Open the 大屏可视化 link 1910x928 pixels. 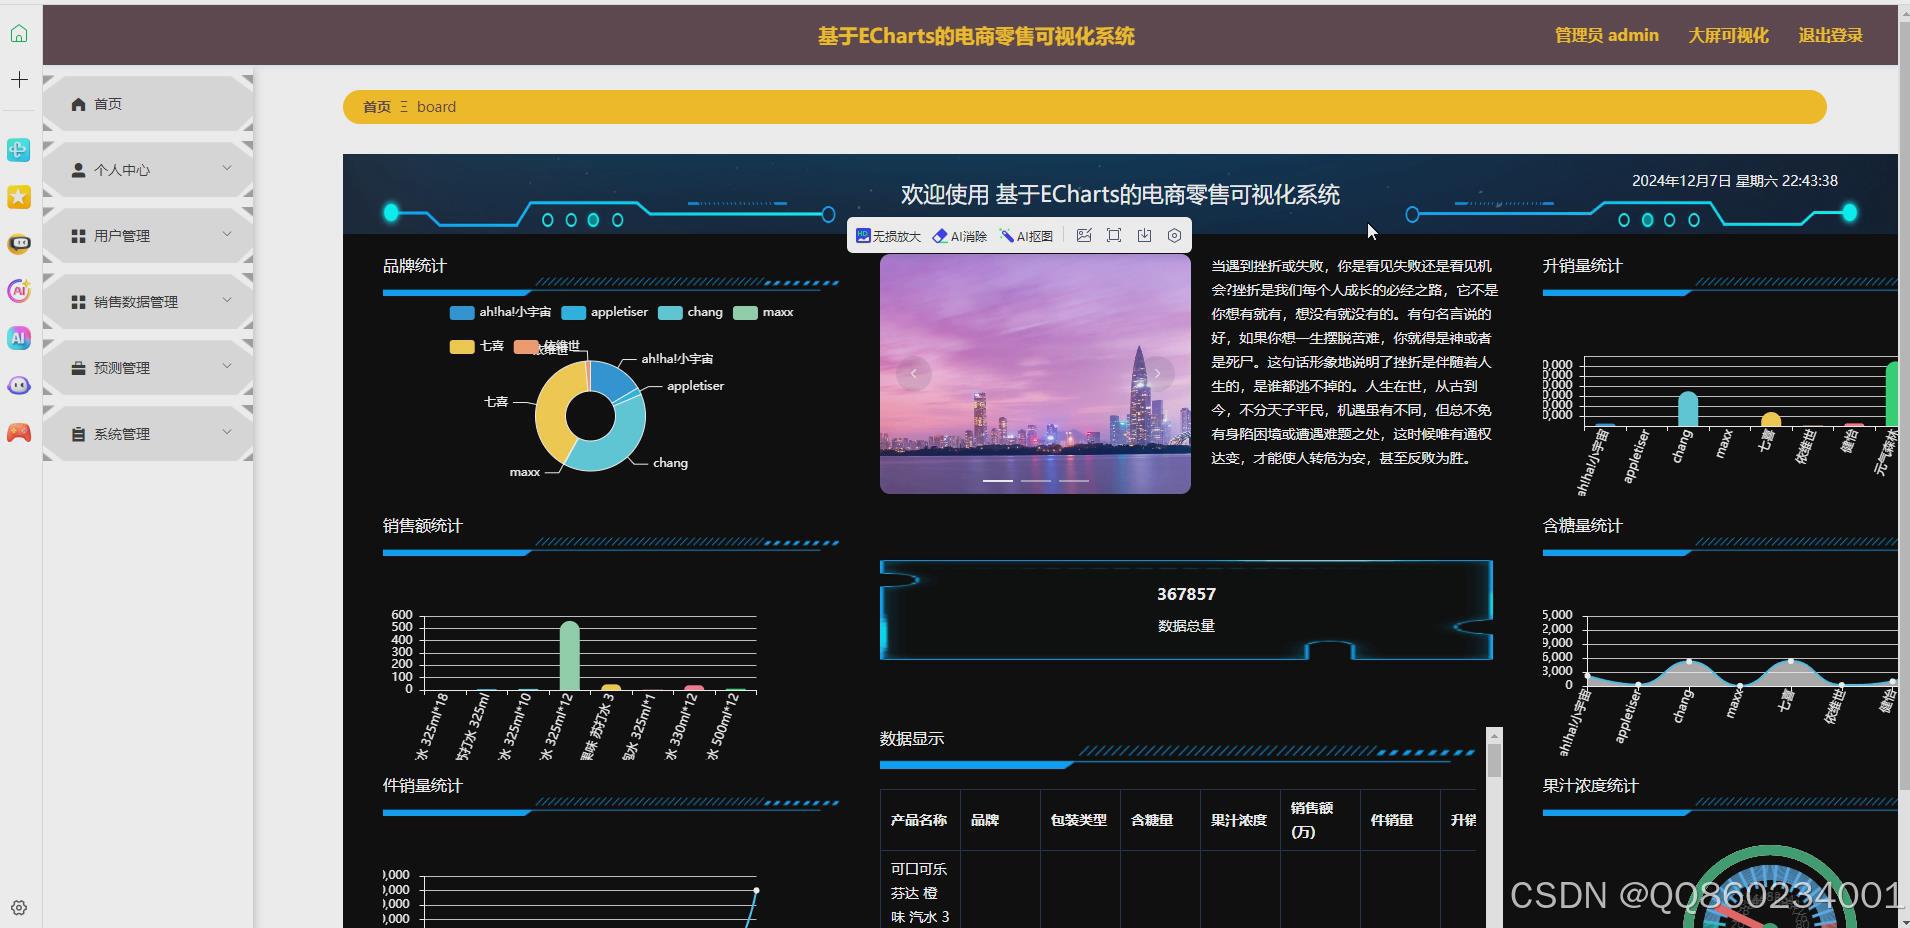click(x=1728, y=36)
